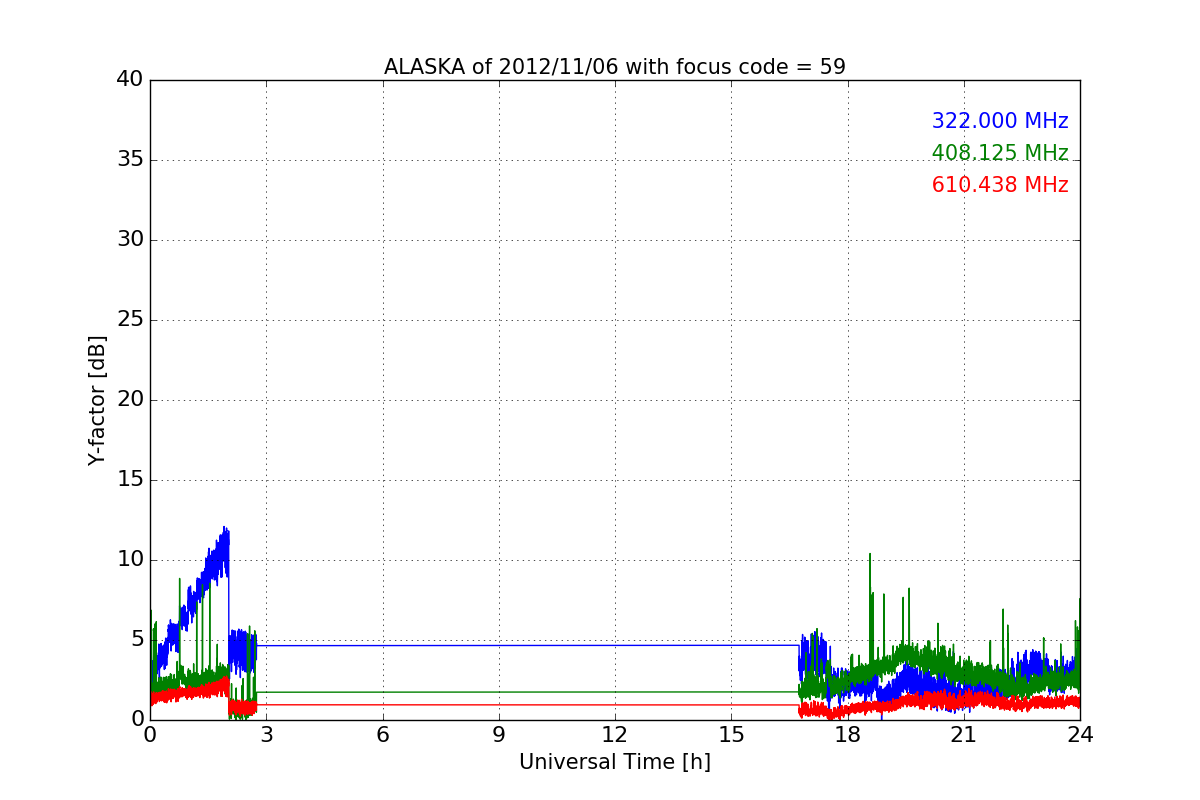Click the x-axis tick label 18
1200x800 pixels.
point(848,735)
